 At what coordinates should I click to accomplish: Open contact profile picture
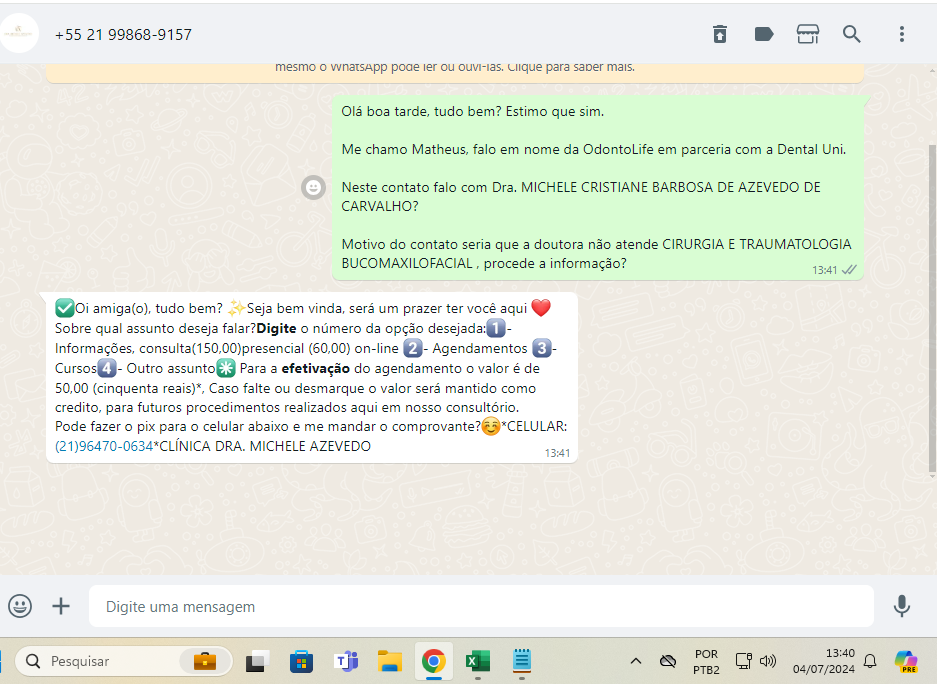point(19,33)
